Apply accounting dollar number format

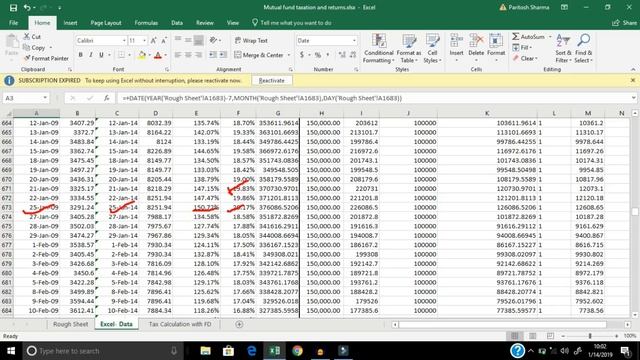[x=302, y=55]
